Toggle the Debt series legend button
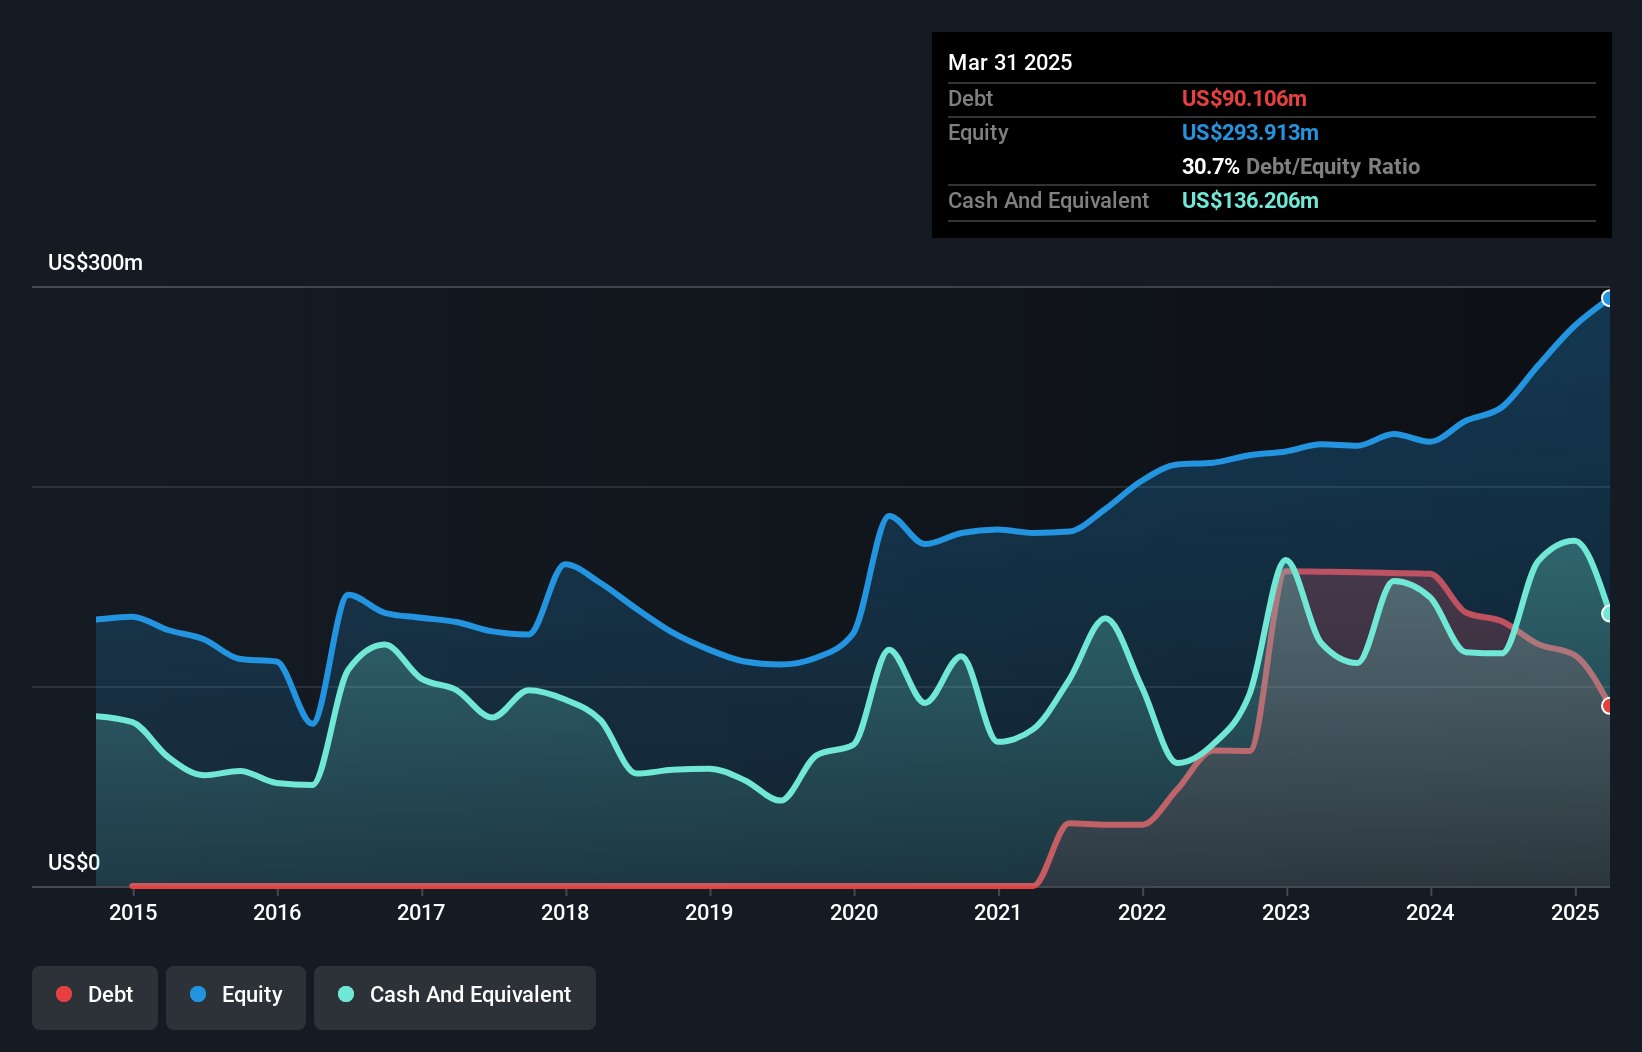 click(95, 997)
